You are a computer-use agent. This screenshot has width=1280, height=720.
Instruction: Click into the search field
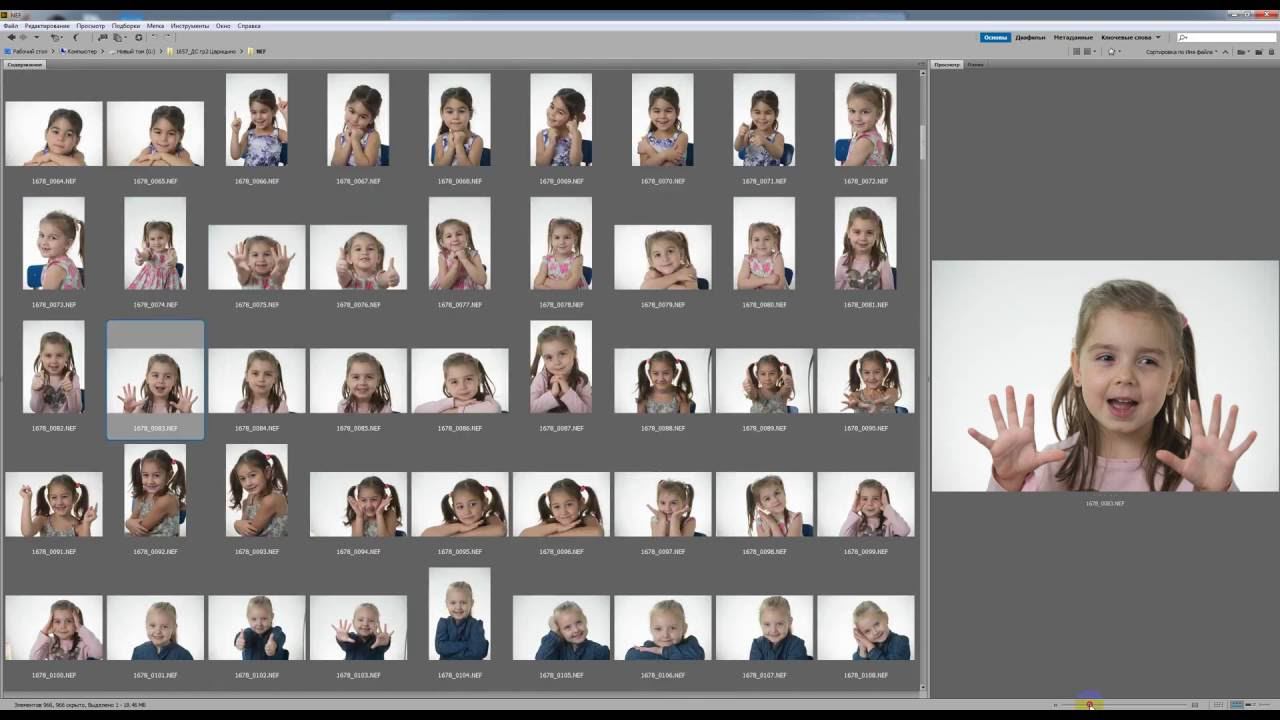click(x=1226, y=37)
